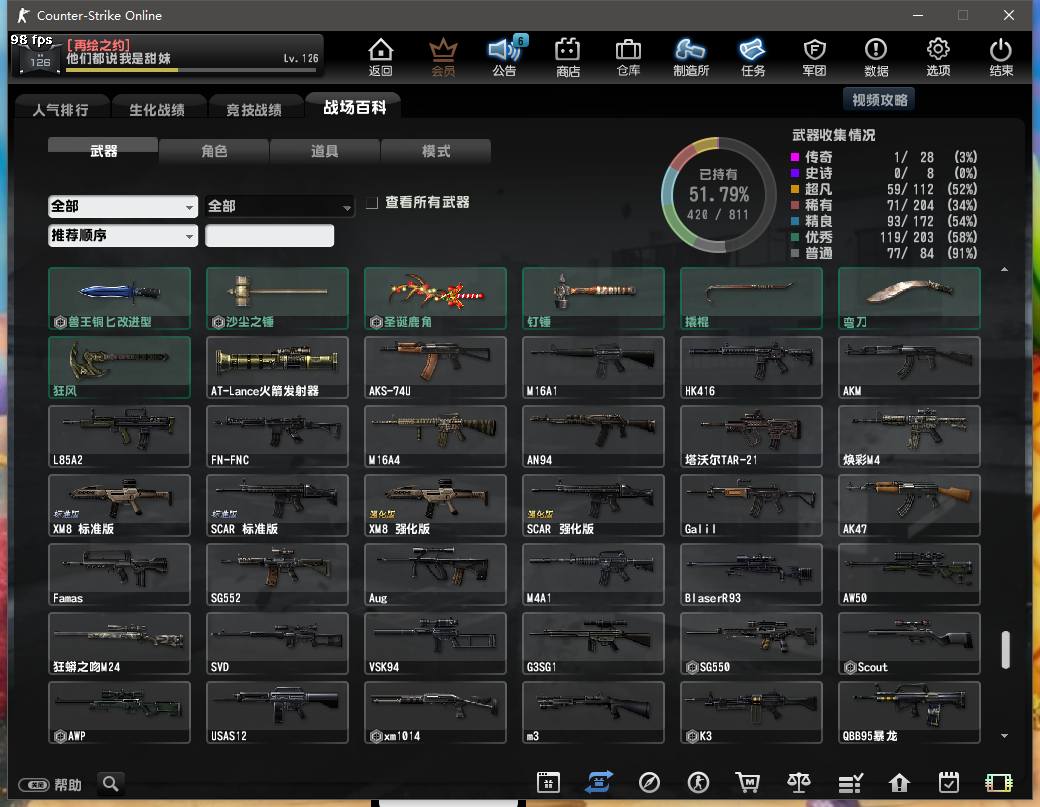The width and height of the screenshot is (1040, 807).
Task: Select the XM8 强化版 weapon card
Action: 435,505
